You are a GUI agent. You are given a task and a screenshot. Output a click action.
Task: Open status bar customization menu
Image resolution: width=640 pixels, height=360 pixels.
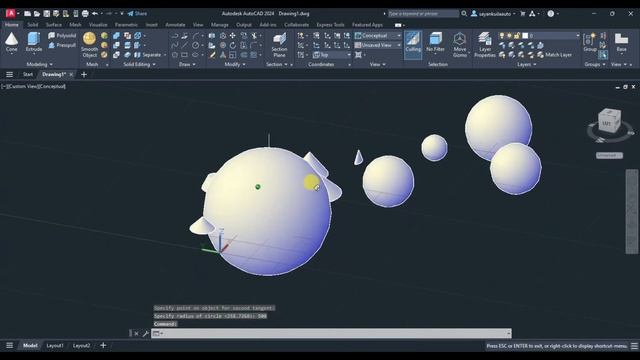[634, 346]
